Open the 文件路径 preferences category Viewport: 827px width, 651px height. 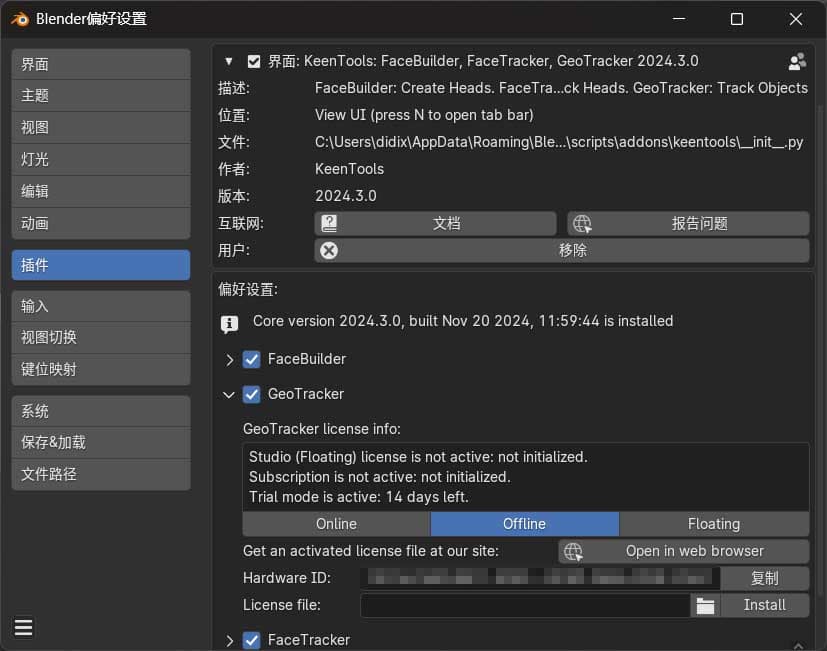101,474
